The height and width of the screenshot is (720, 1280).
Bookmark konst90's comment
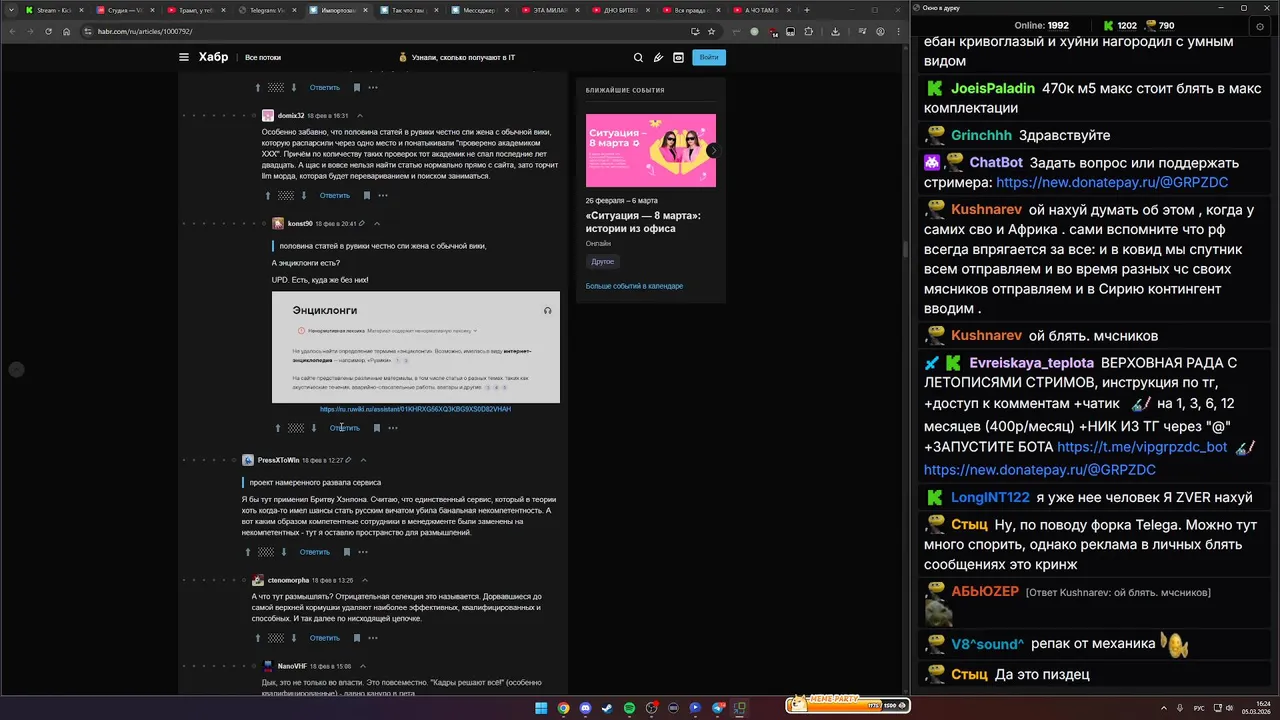[377, 428]
